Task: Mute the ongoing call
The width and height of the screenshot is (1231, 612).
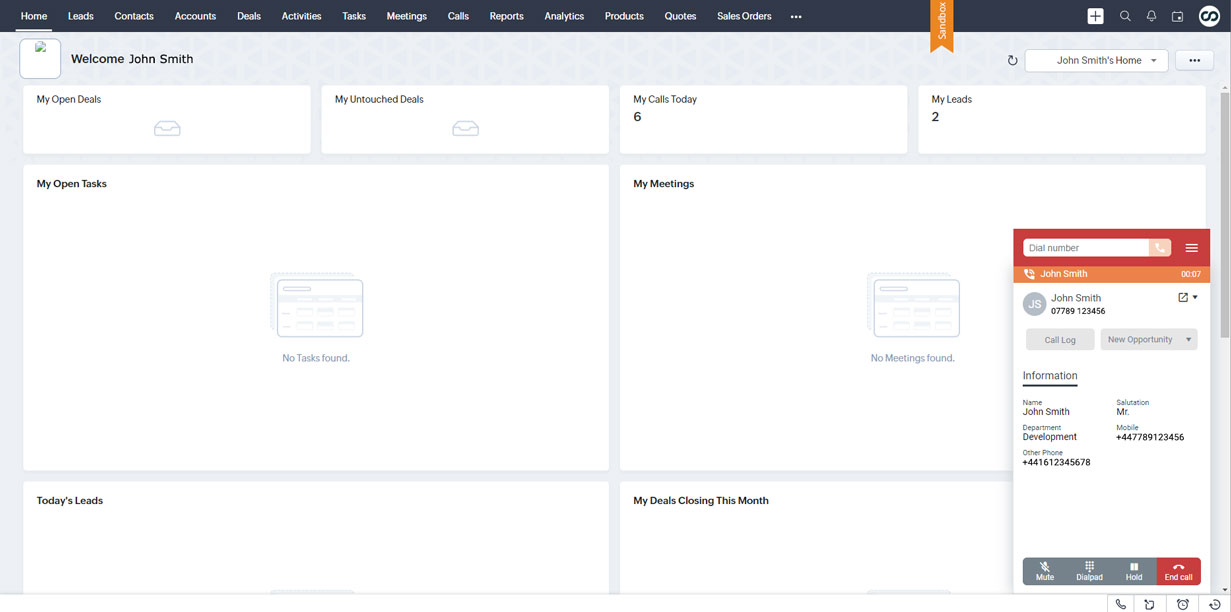Action: tap(1045, 571)
